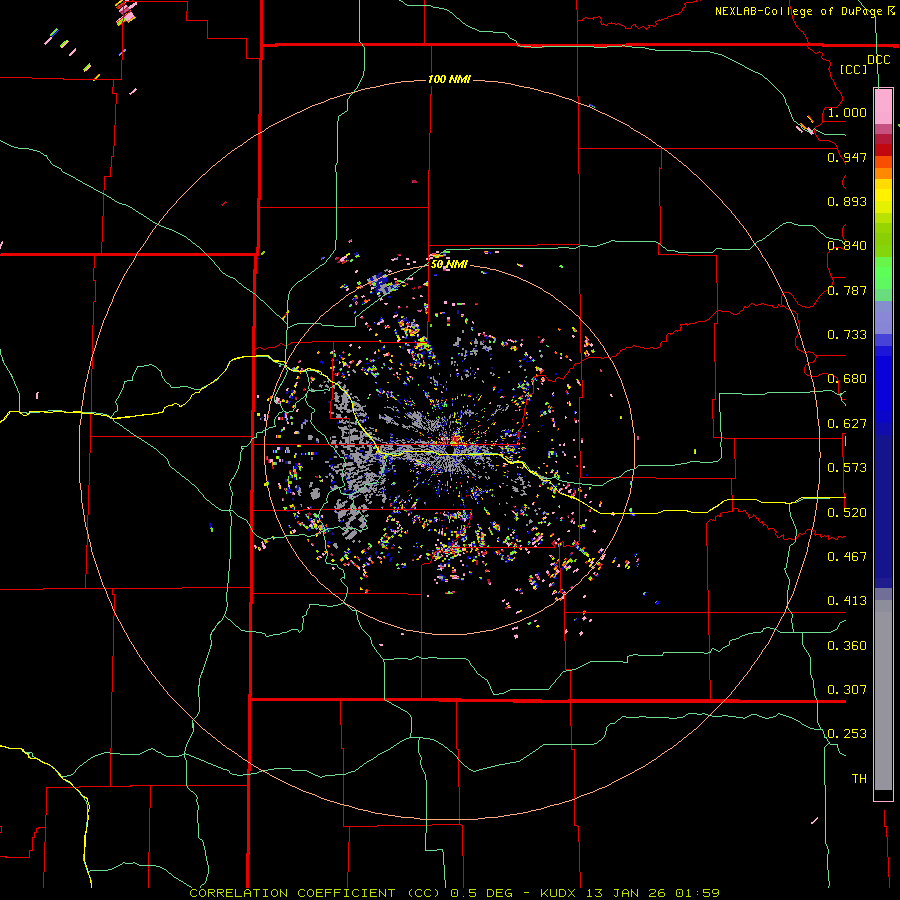
Task: Click the 0.627 color scale label
Action: tap(847, 424)
